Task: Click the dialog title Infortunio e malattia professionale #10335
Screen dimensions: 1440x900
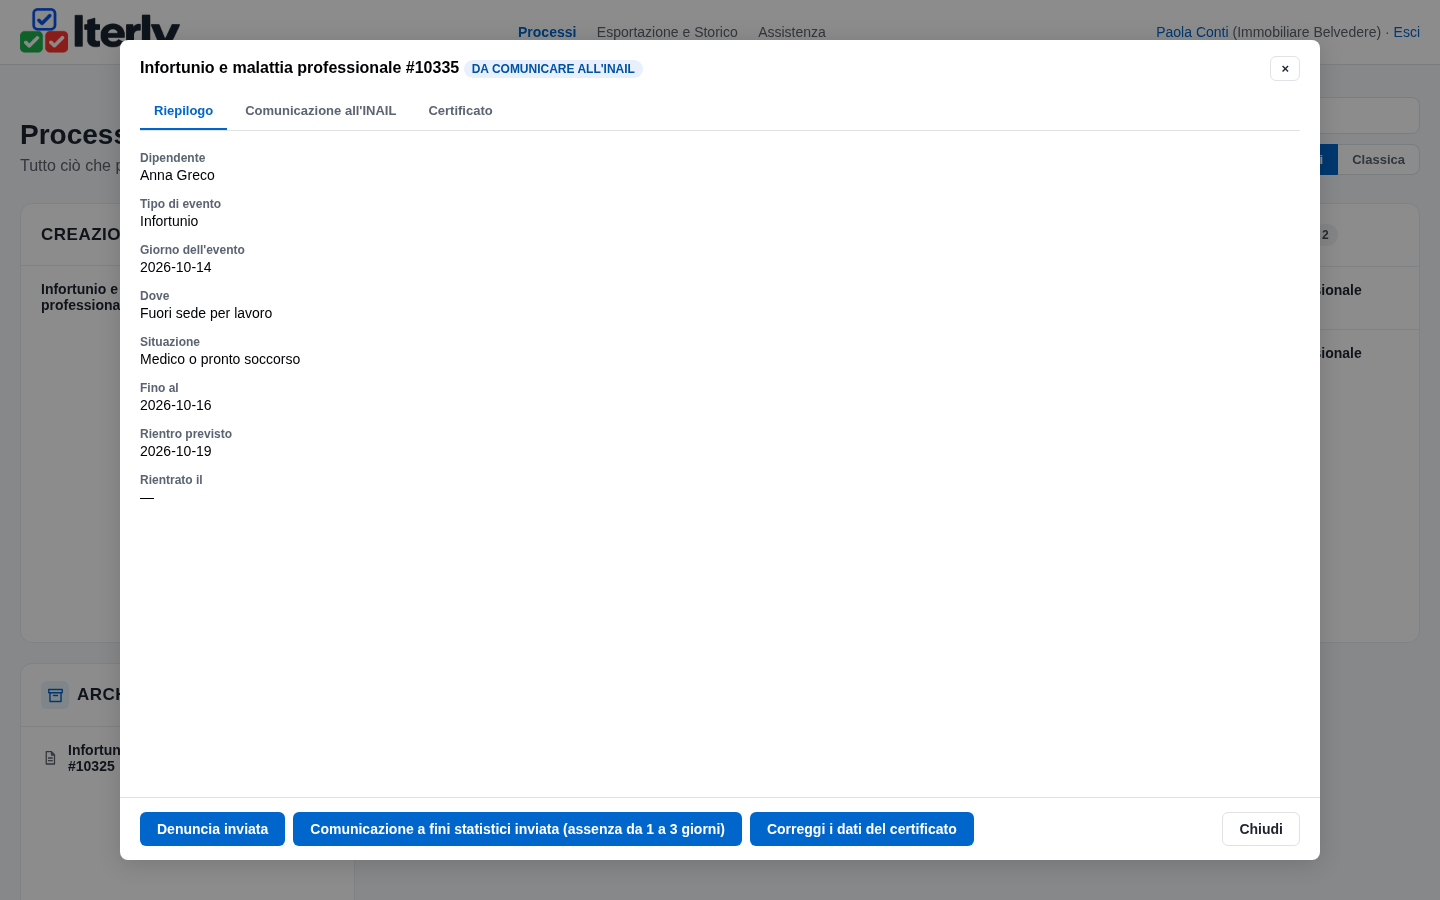Action: [299, 68]
